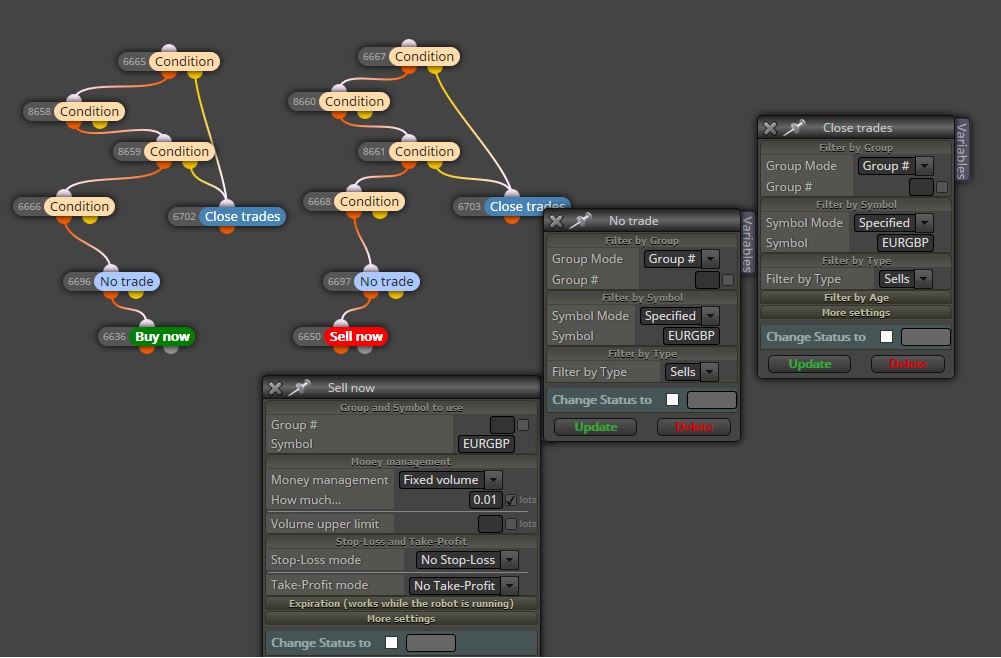The image size is (1001, 658).
Task: Click Group # field in Close trades panel
Action: tap(921, 187)
